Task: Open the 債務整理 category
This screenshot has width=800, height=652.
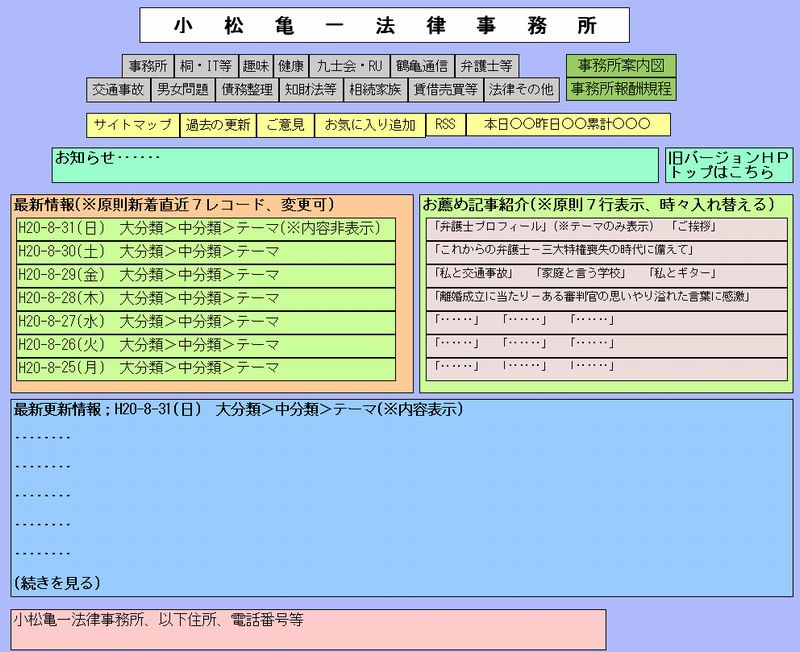Action: 247,89
